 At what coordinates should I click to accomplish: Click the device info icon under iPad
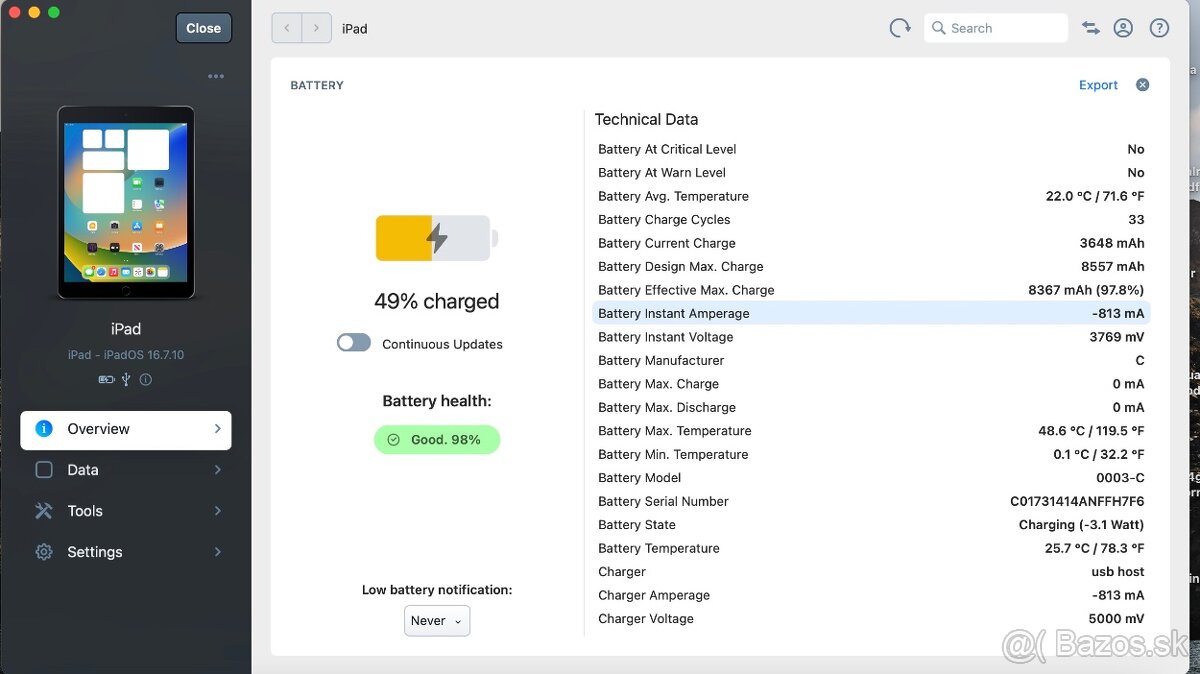pos(146,380)
